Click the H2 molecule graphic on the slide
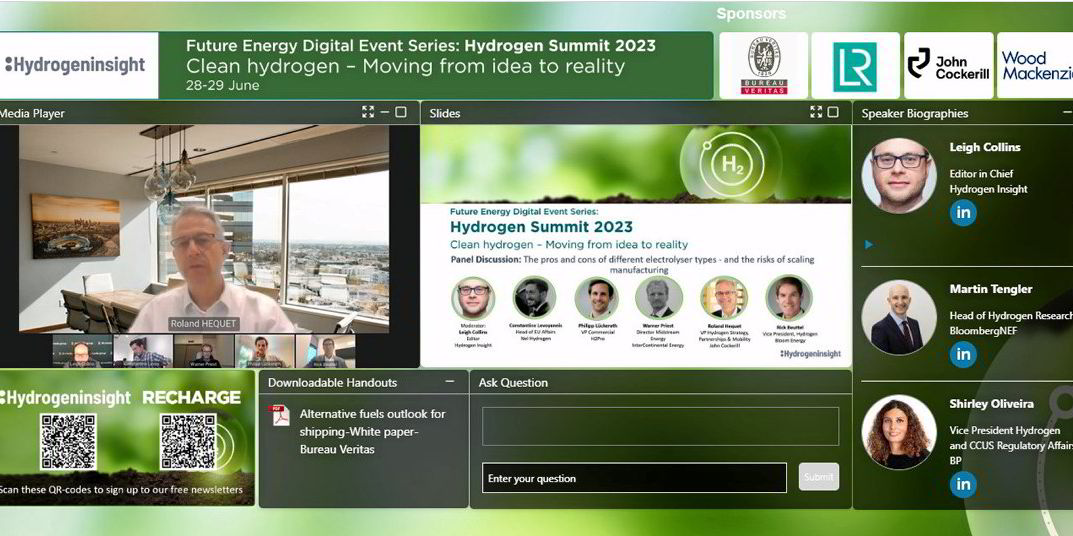 [x=731, y=164]
